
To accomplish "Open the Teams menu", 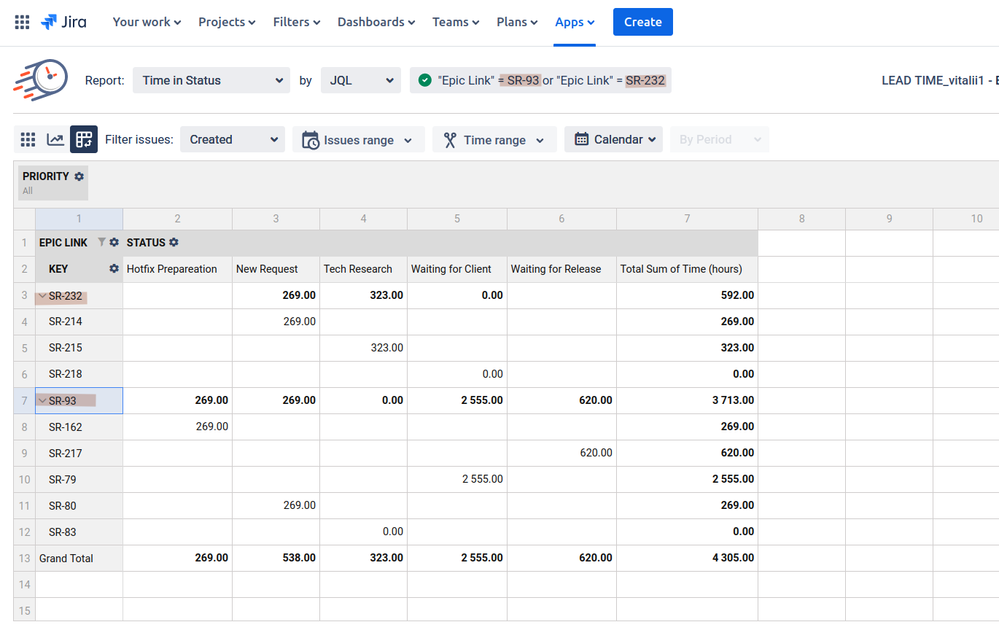I will coord(456,22).
